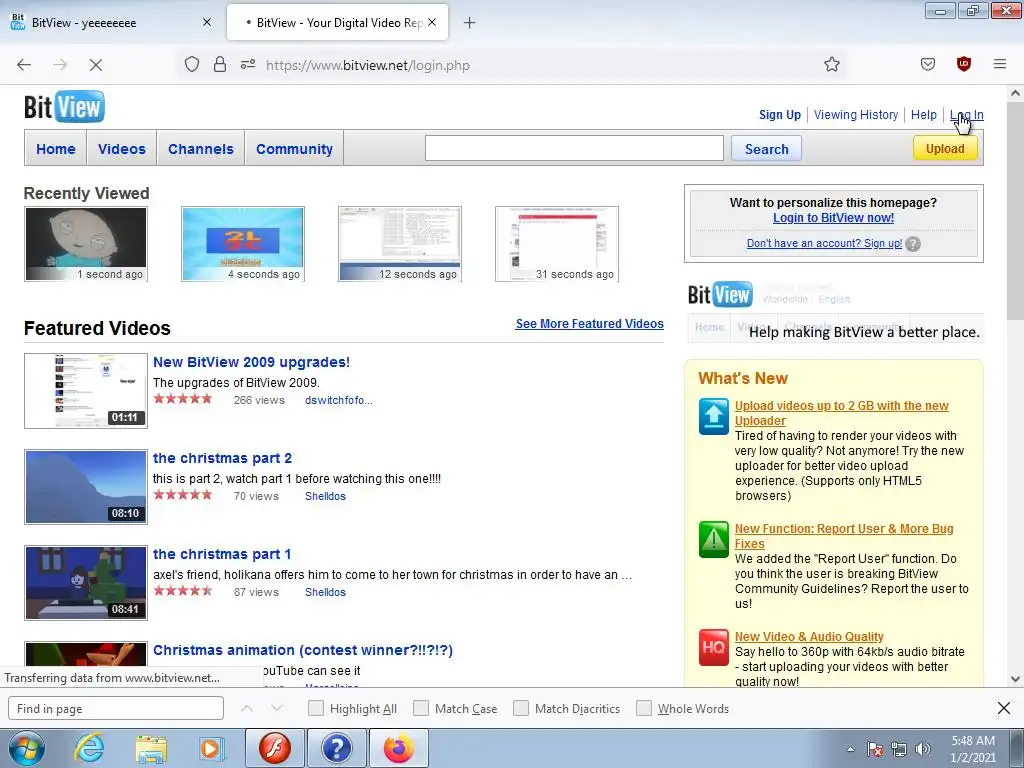Open 'the christmas part 1' video title

(x=222, y=554)
